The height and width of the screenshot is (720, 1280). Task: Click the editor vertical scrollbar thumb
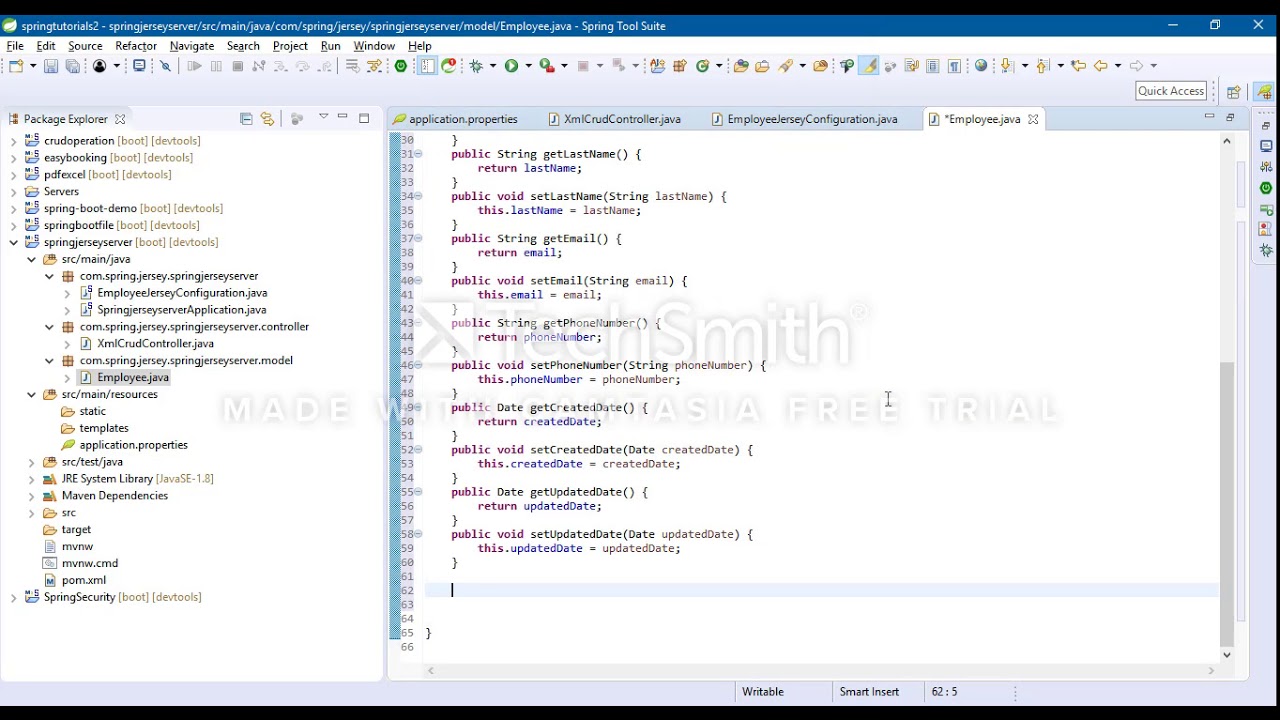click(x=1227, y=505)
